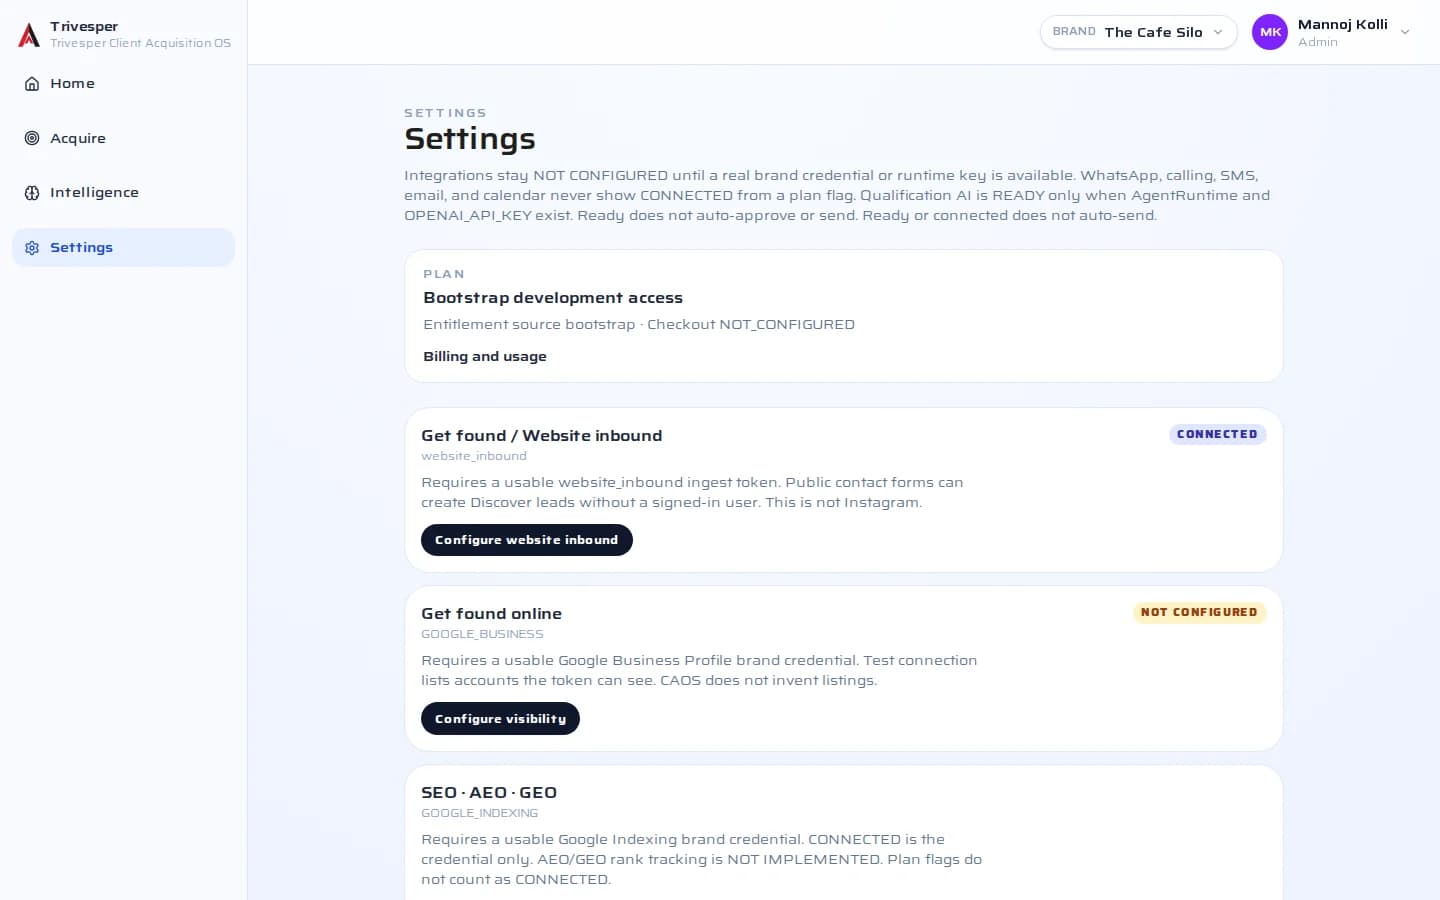
Task: Click the Configure visibility button
Action: (x=500, y=719)
